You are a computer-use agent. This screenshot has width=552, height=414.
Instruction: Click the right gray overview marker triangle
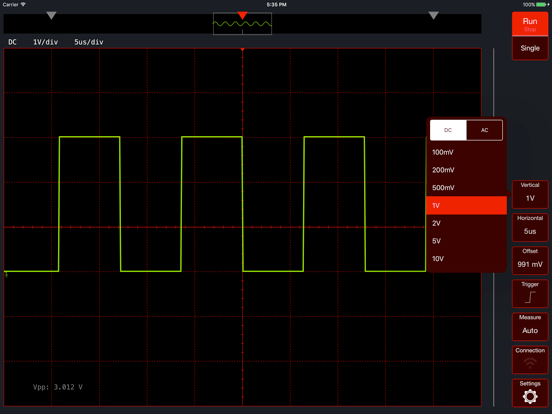click(x=433, y=15)
